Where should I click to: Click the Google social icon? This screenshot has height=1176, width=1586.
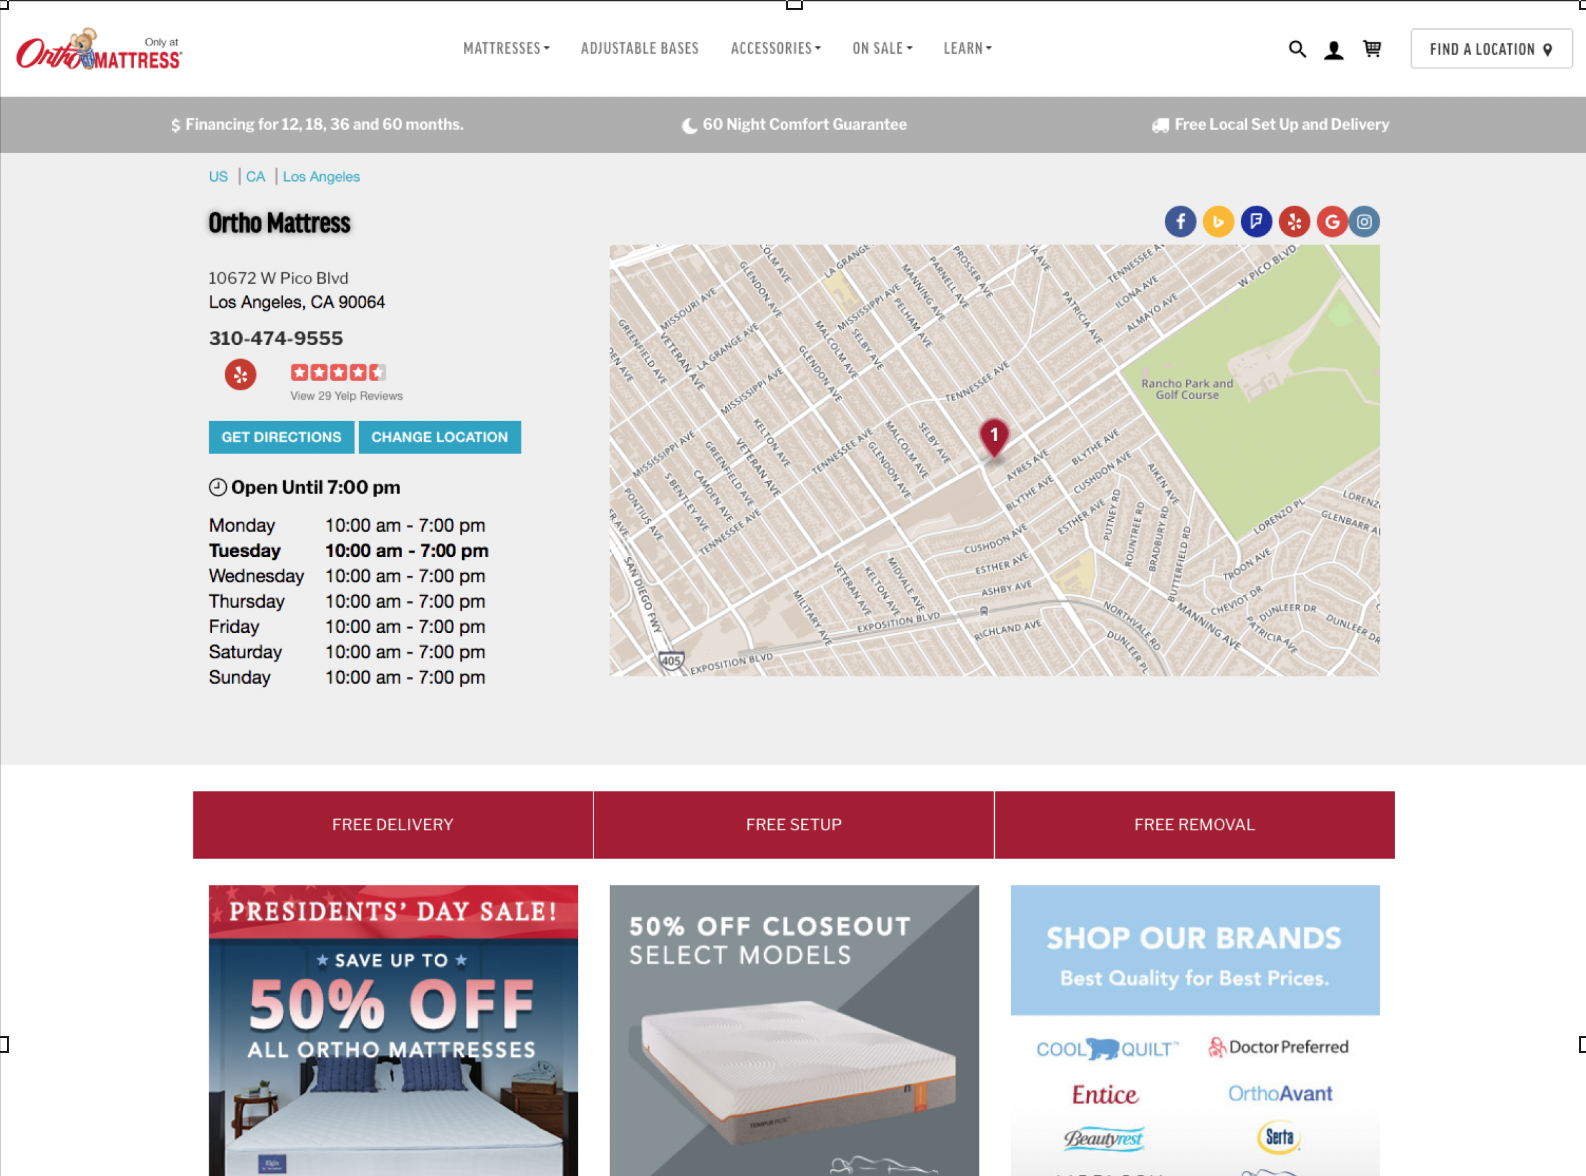coord(1331,221)
